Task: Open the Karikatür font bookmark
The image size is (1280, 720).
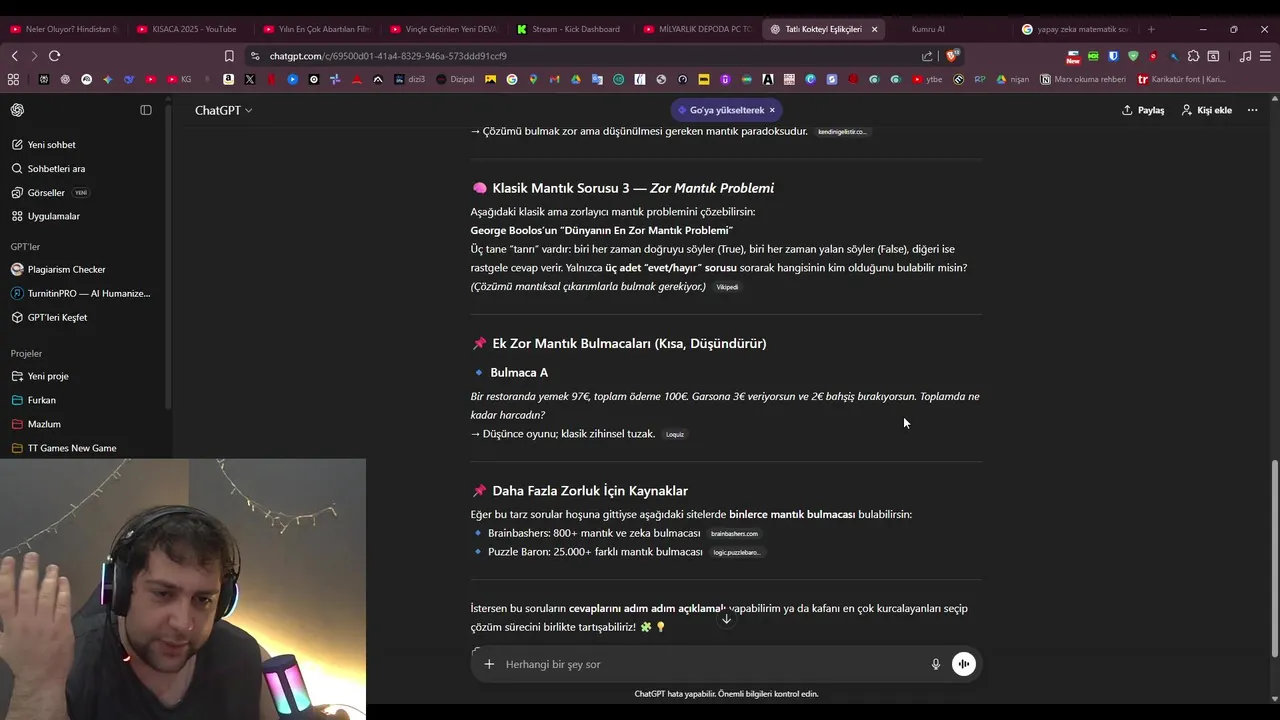Action: coord(1181,79)
